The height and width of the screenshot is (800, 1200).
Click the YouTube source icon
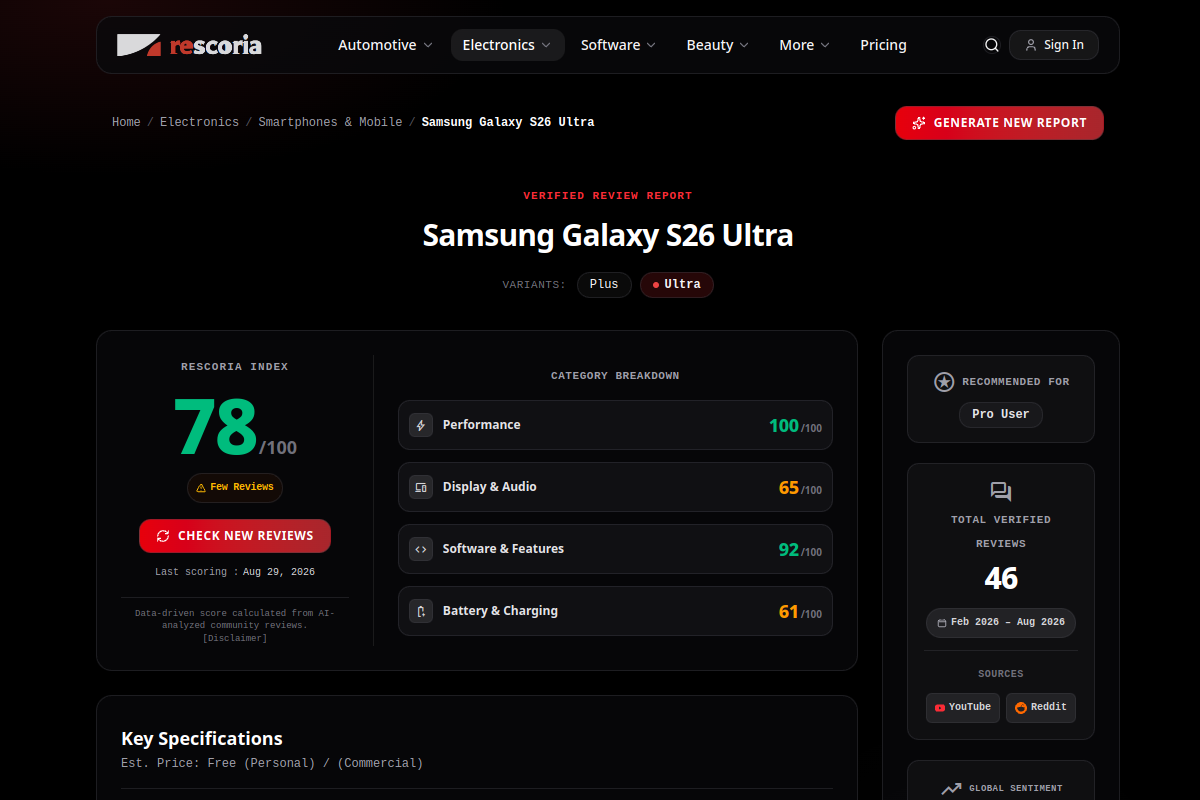940,707
